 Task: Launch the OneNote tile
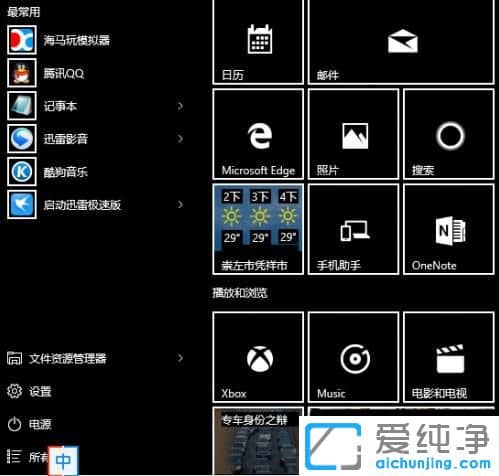point(449,229)
